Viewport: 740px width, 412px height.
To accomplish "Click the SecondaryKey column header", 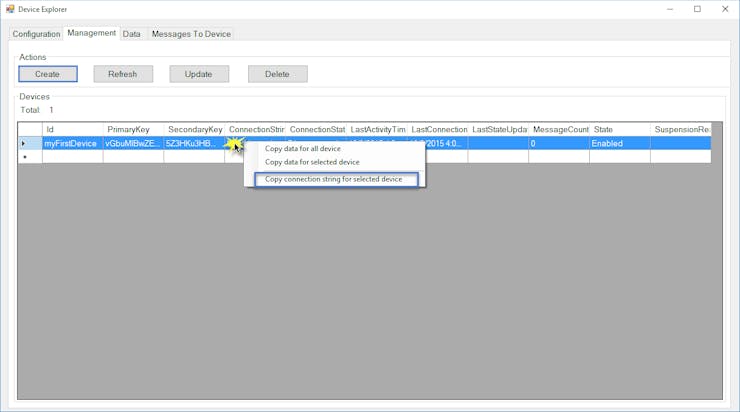I will (194, 129).
